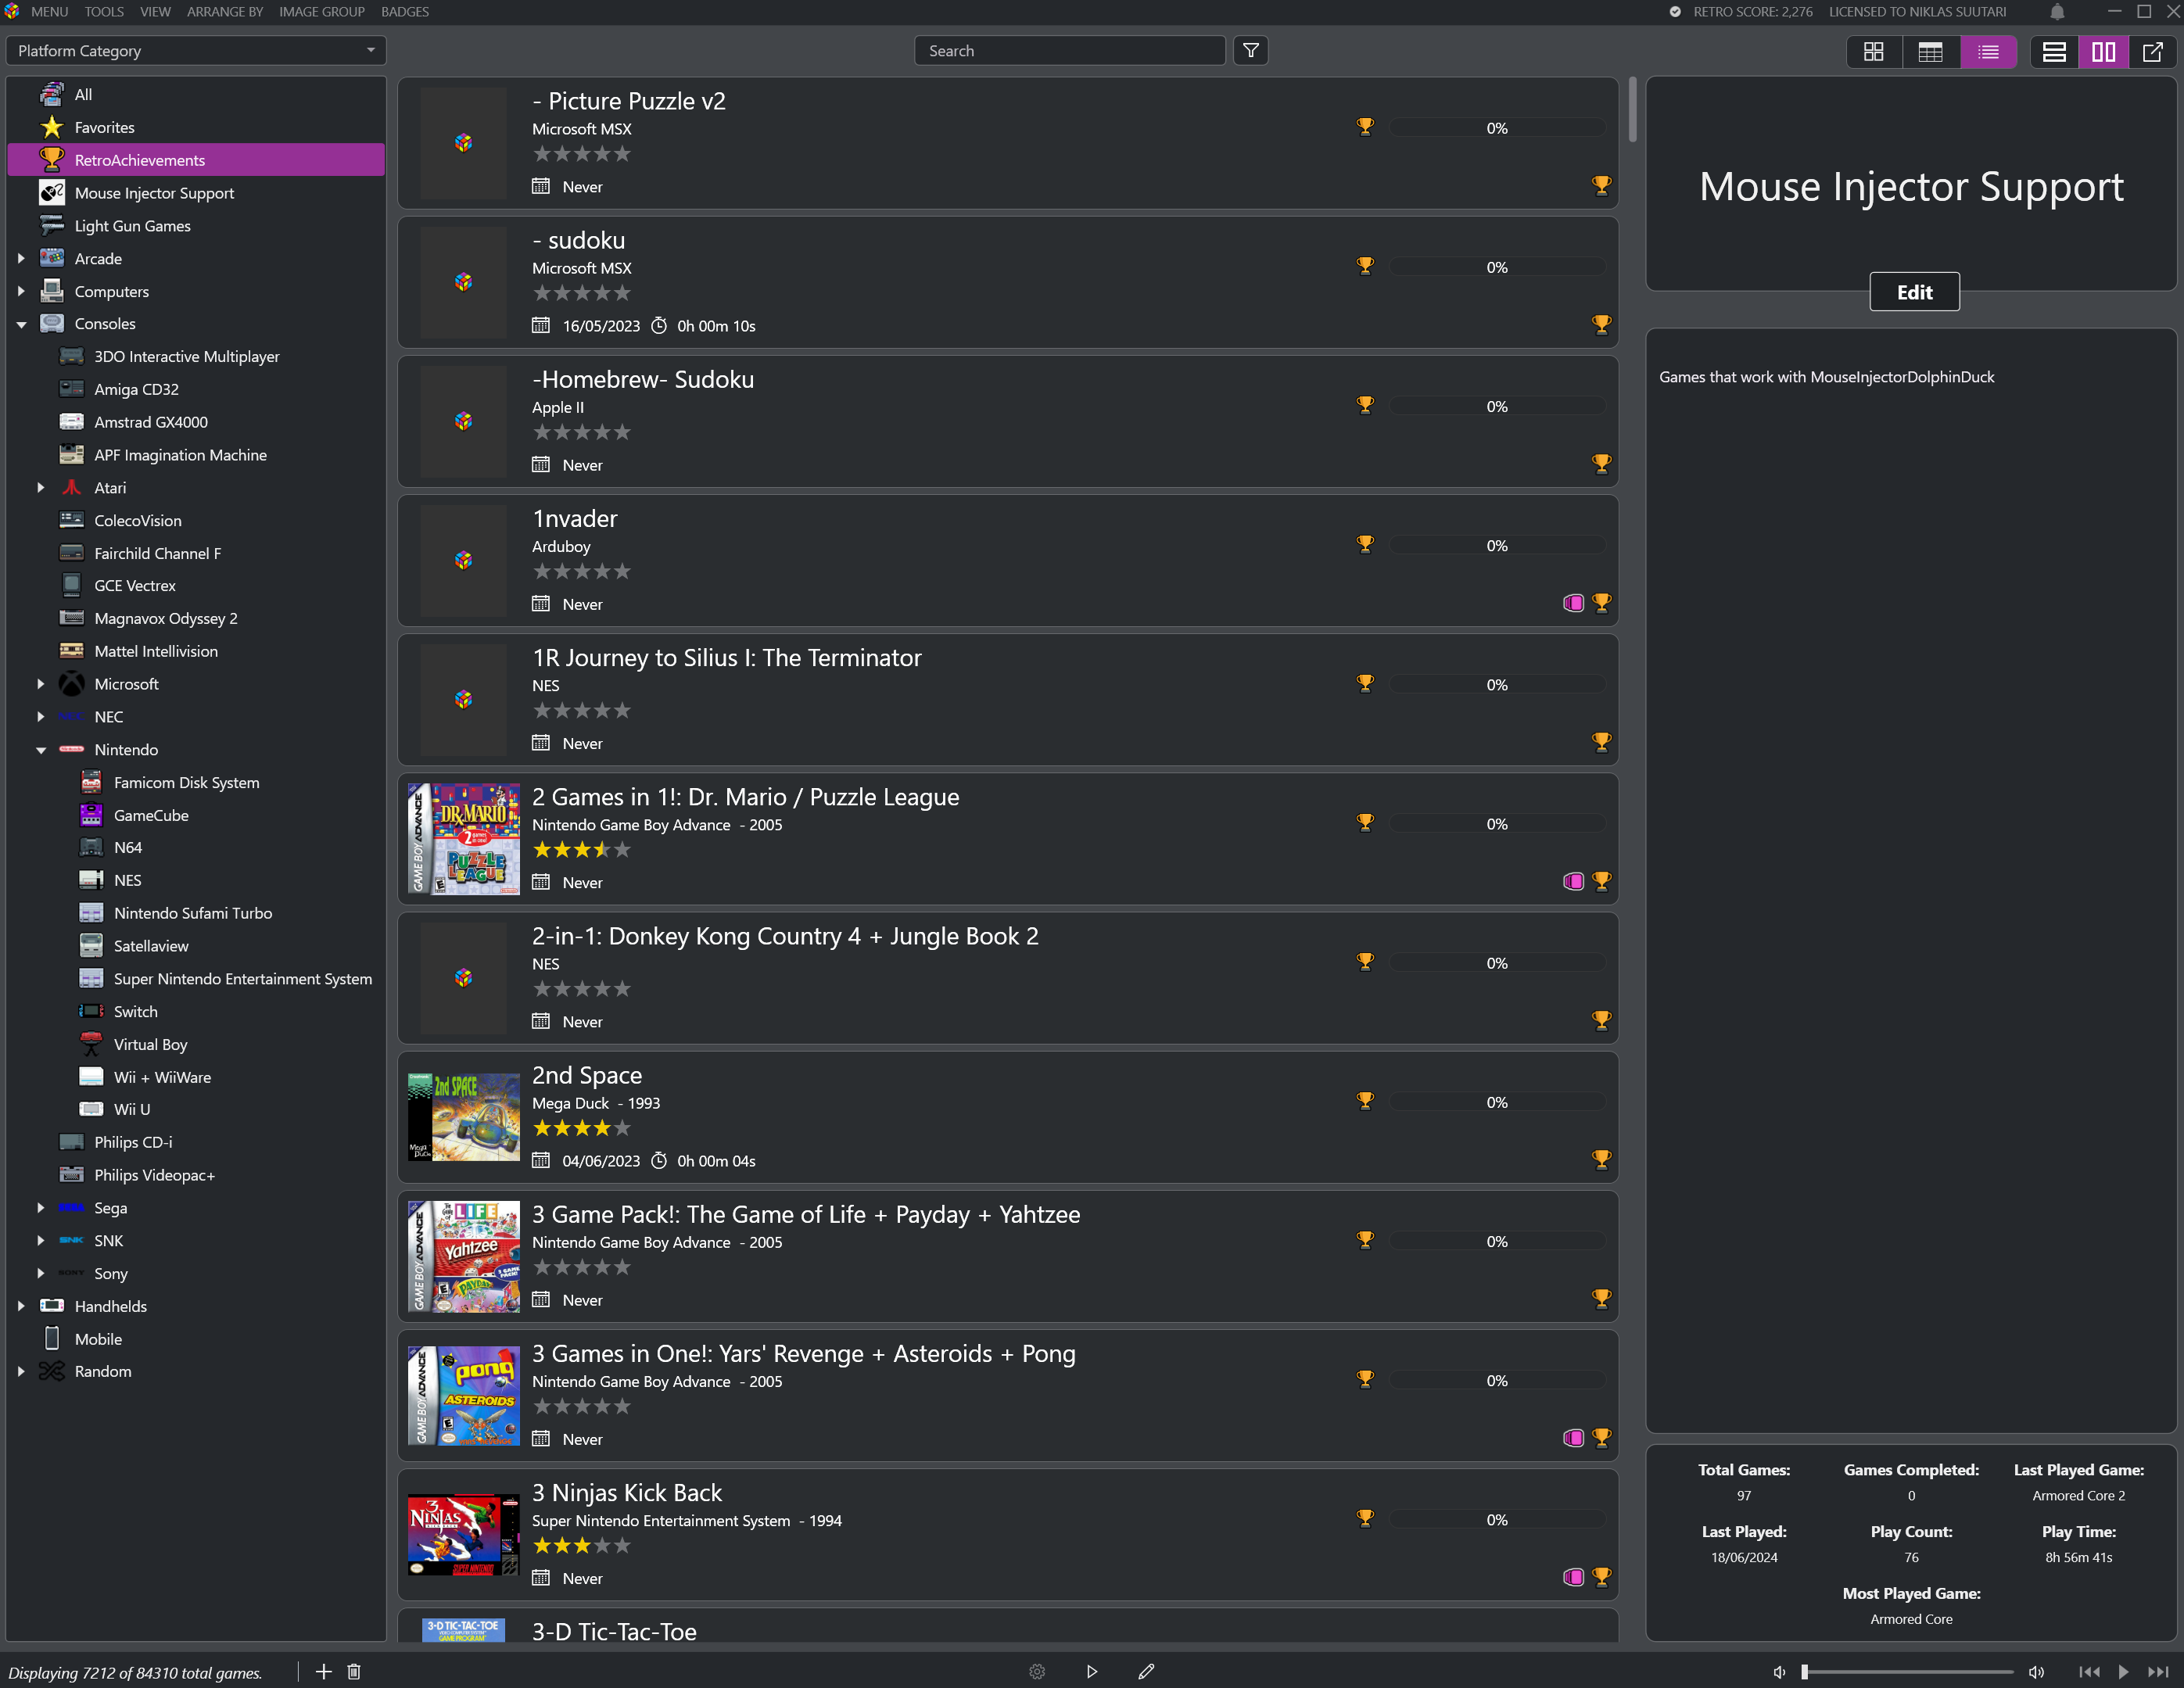Select the RetroAchievements trophy category

point(196,160)
